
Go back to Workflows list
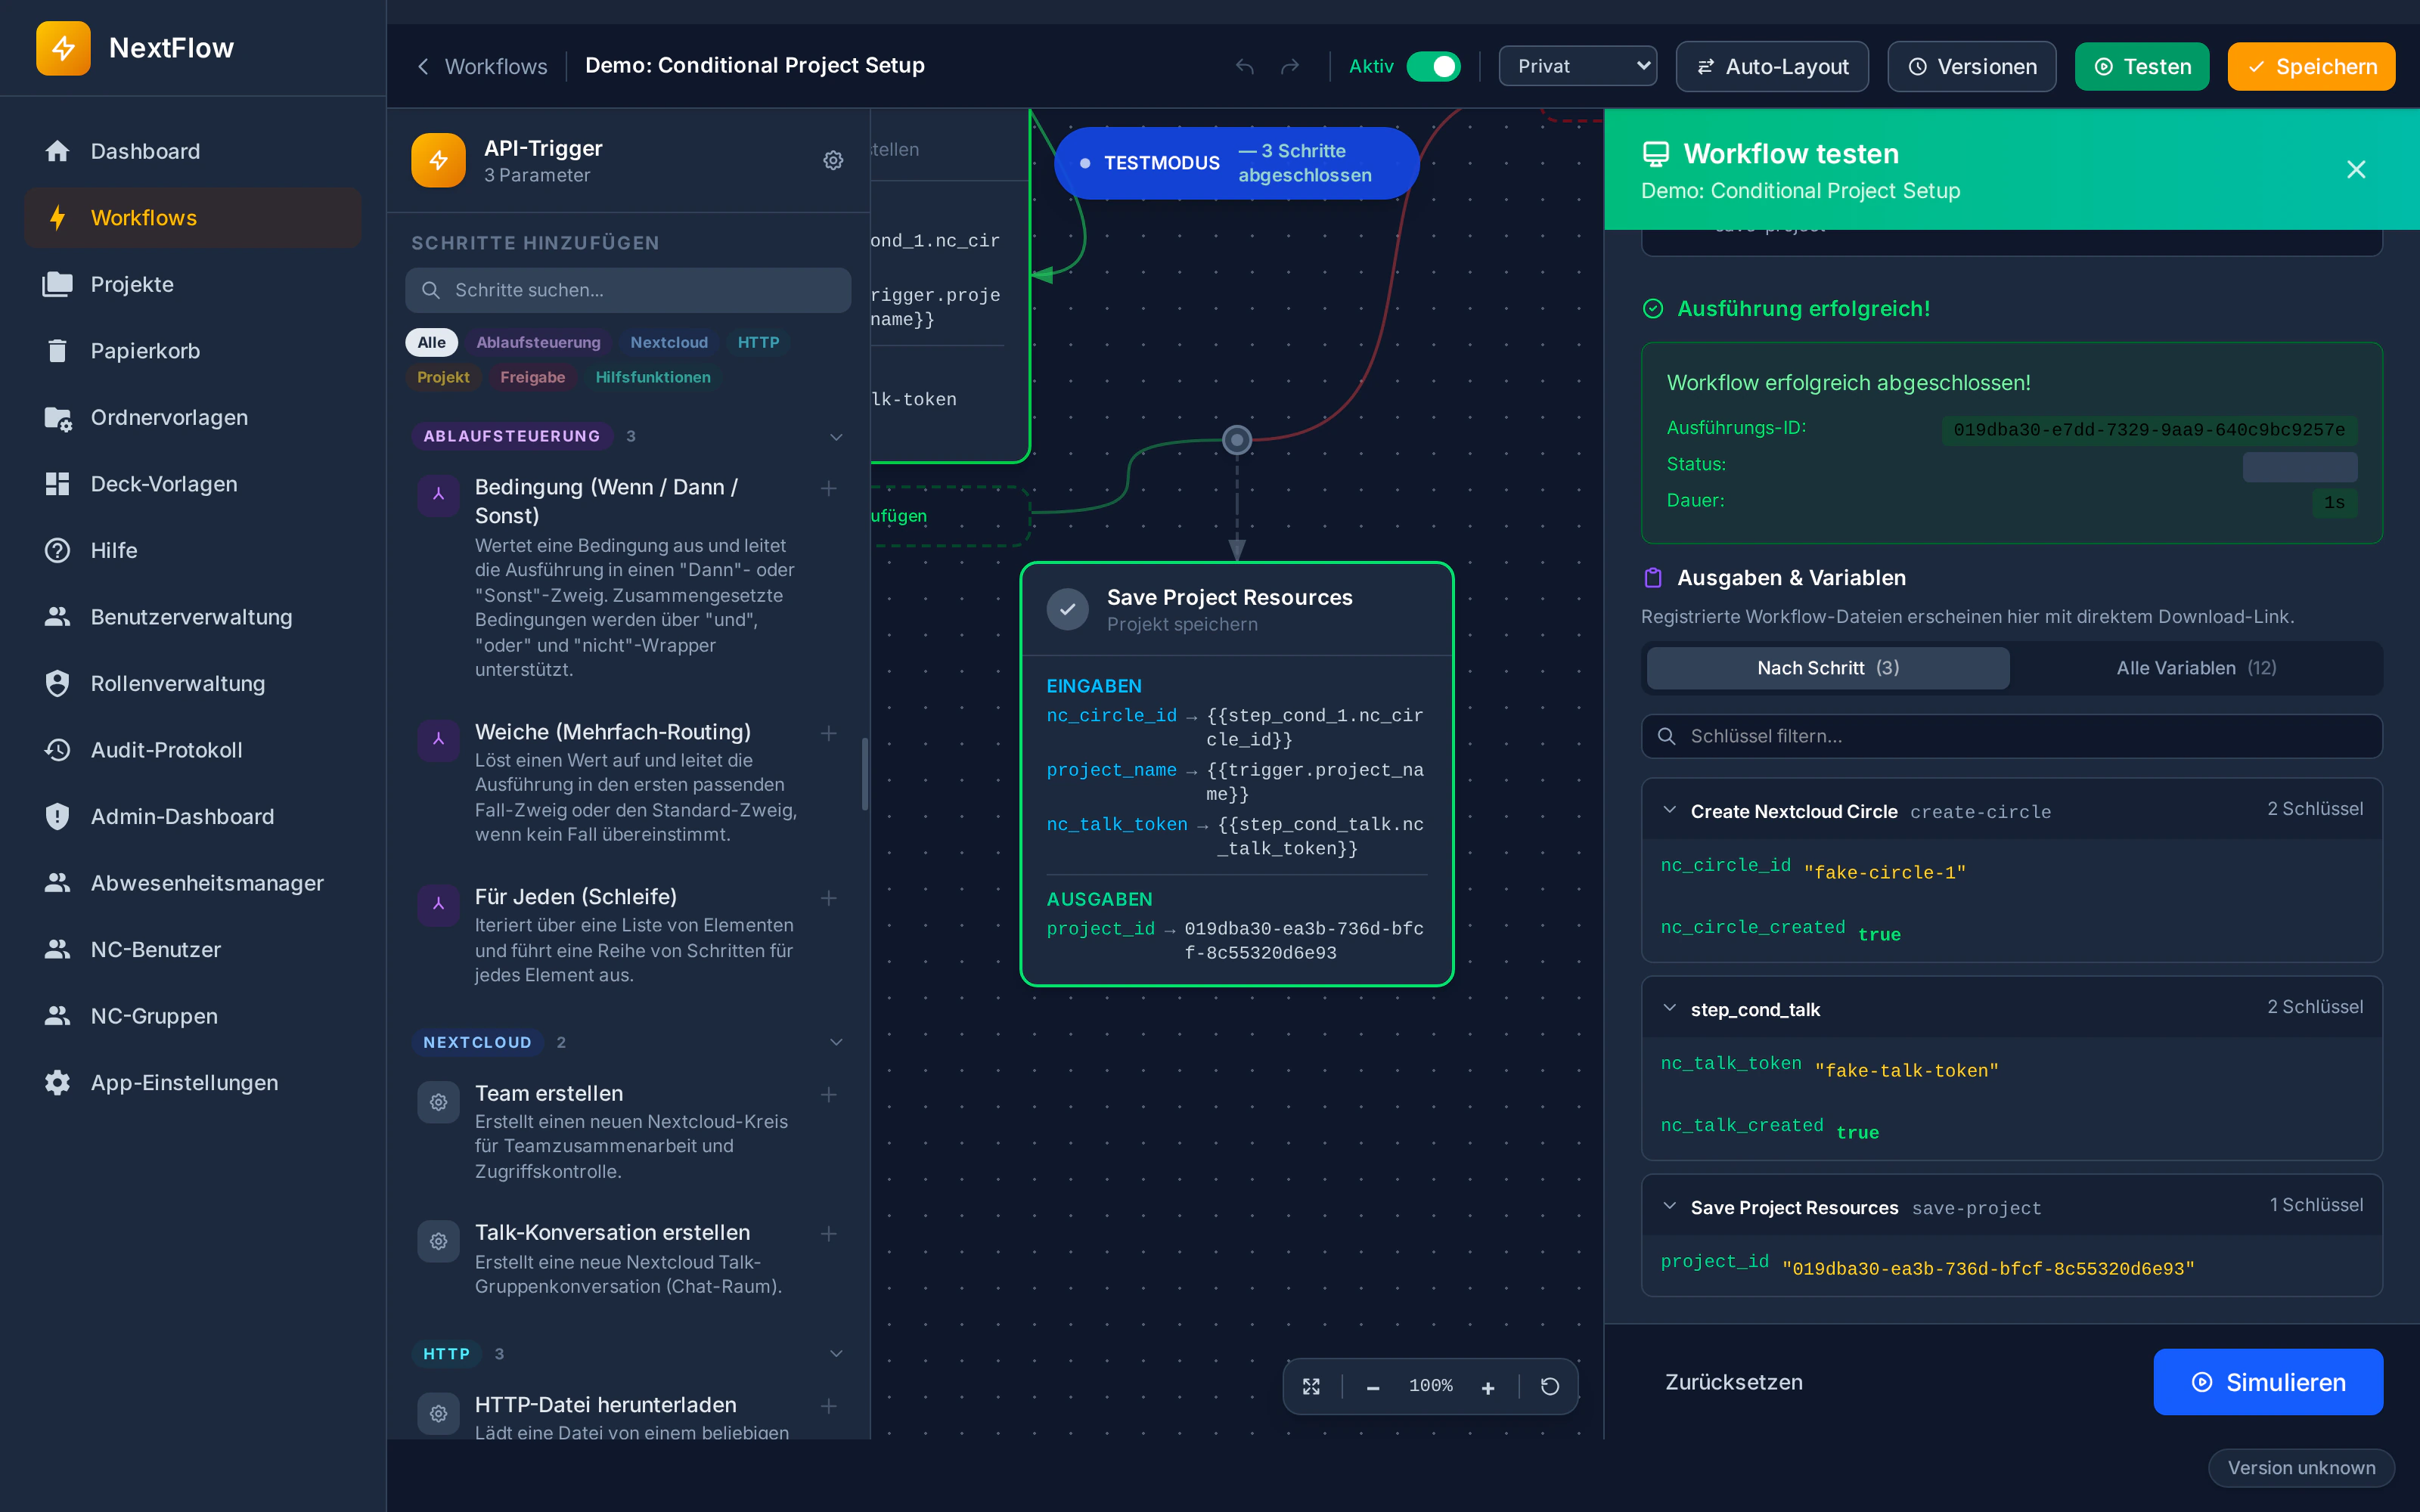[482, 66]
